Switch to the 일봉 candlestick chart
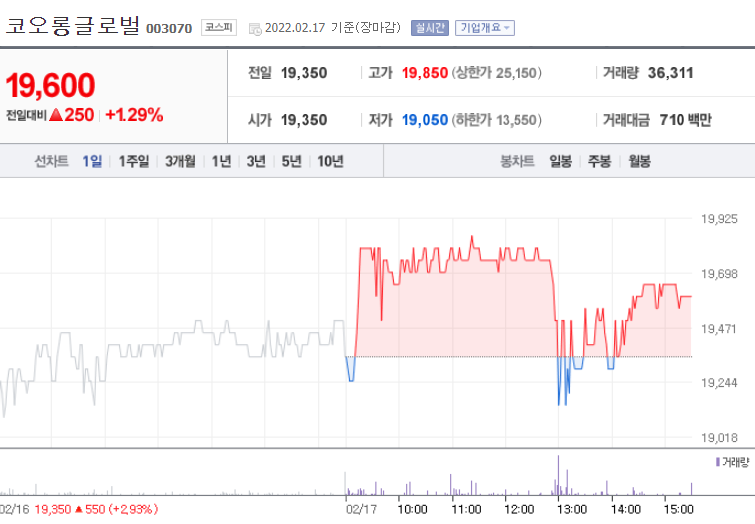 point(560,161)
